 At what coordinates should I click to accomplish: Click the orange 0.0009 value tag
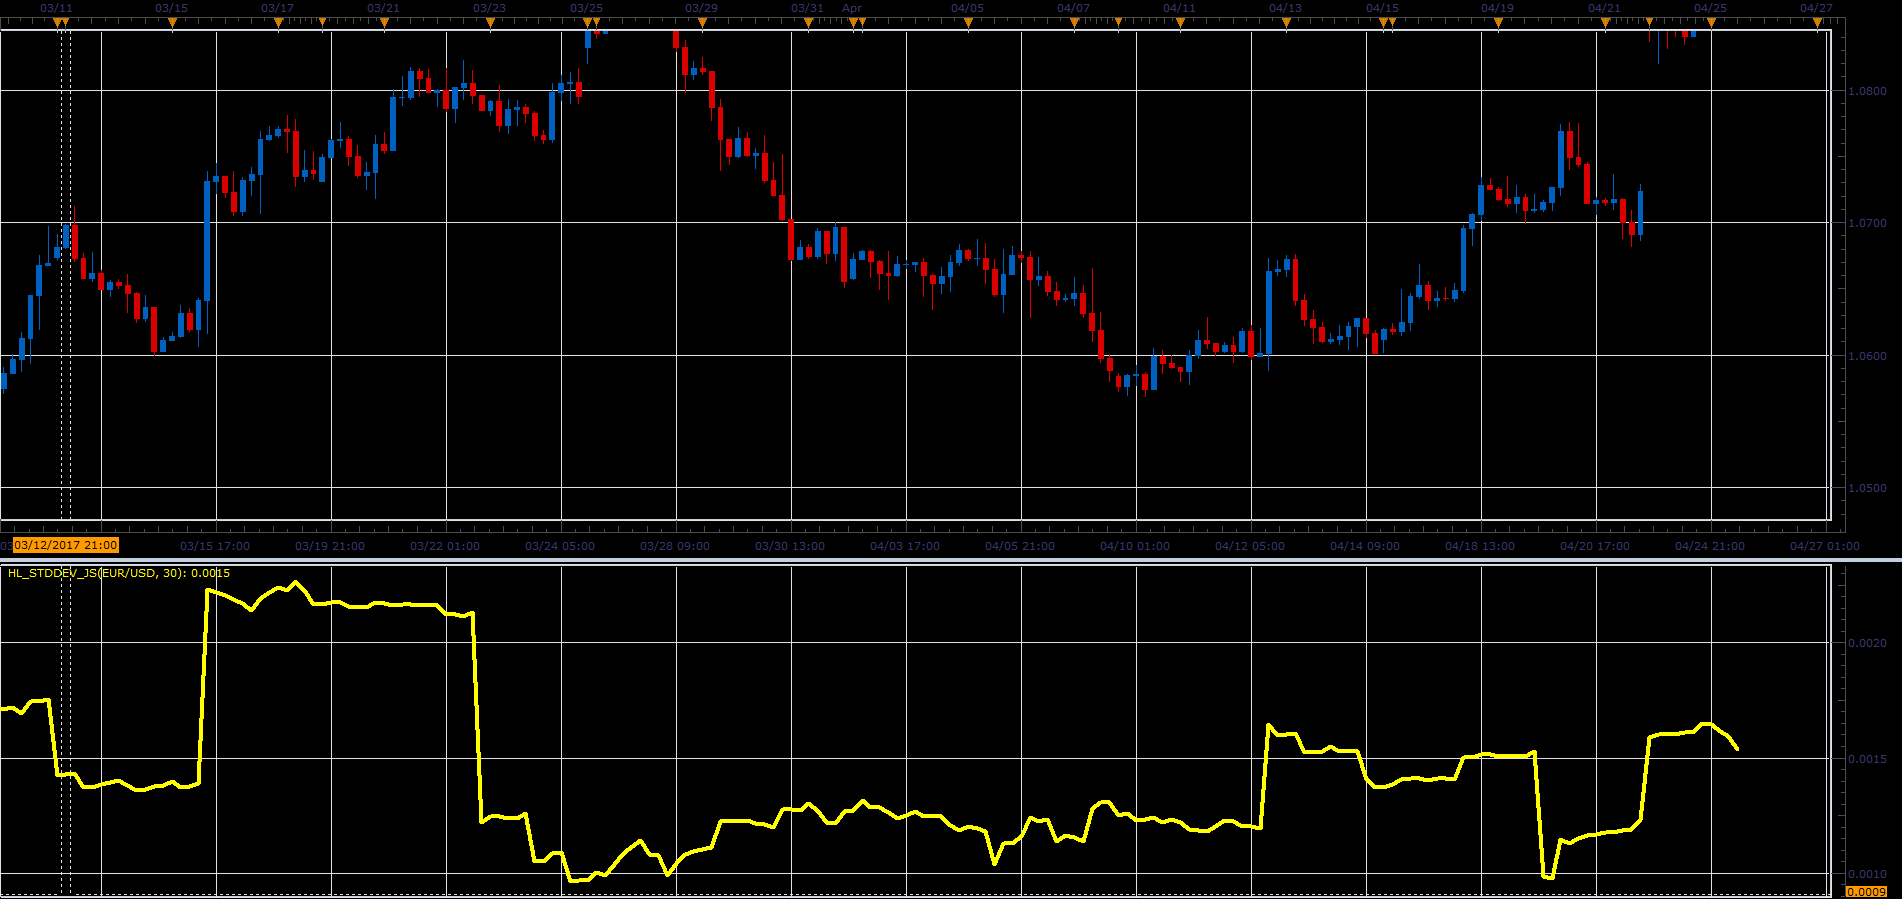coord(1866,891)
